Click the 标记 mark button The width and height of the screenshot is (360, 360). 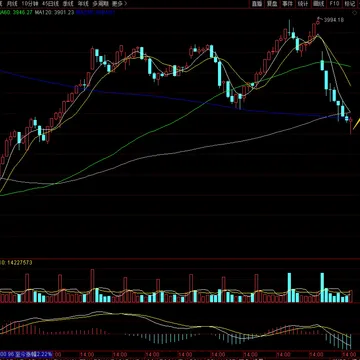349,4
